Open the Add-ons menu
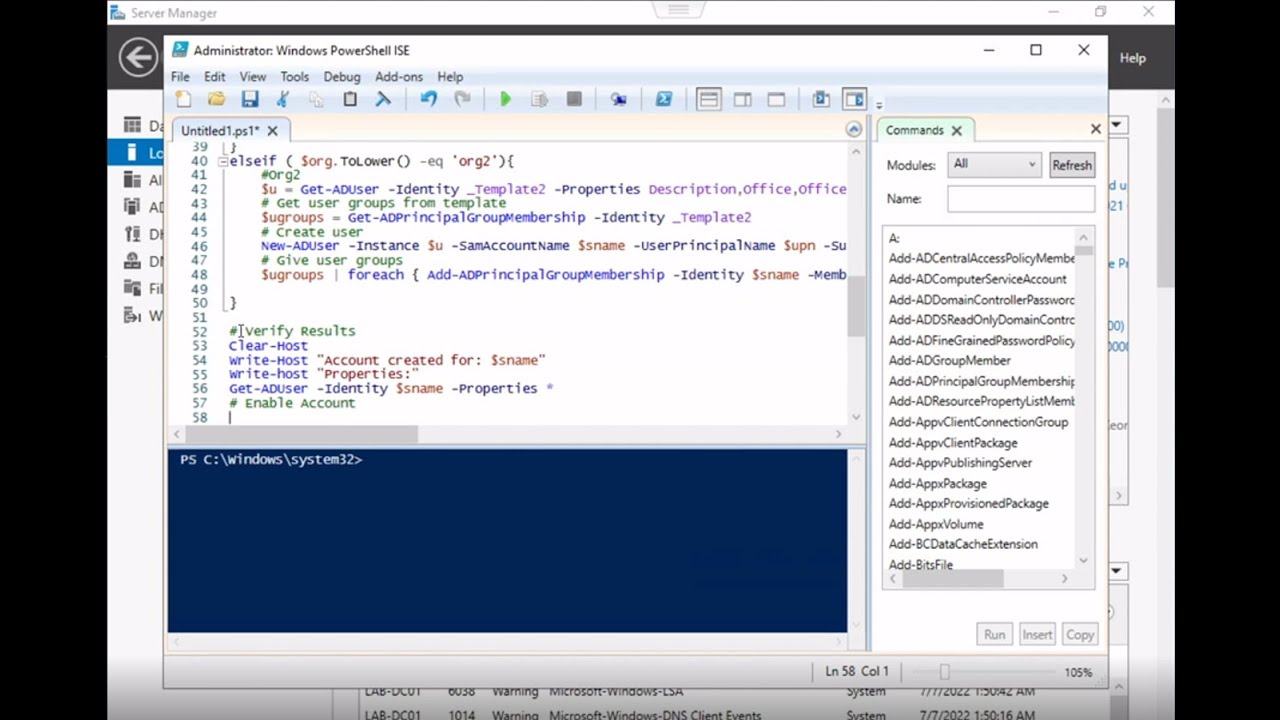 tap(399, 76)
